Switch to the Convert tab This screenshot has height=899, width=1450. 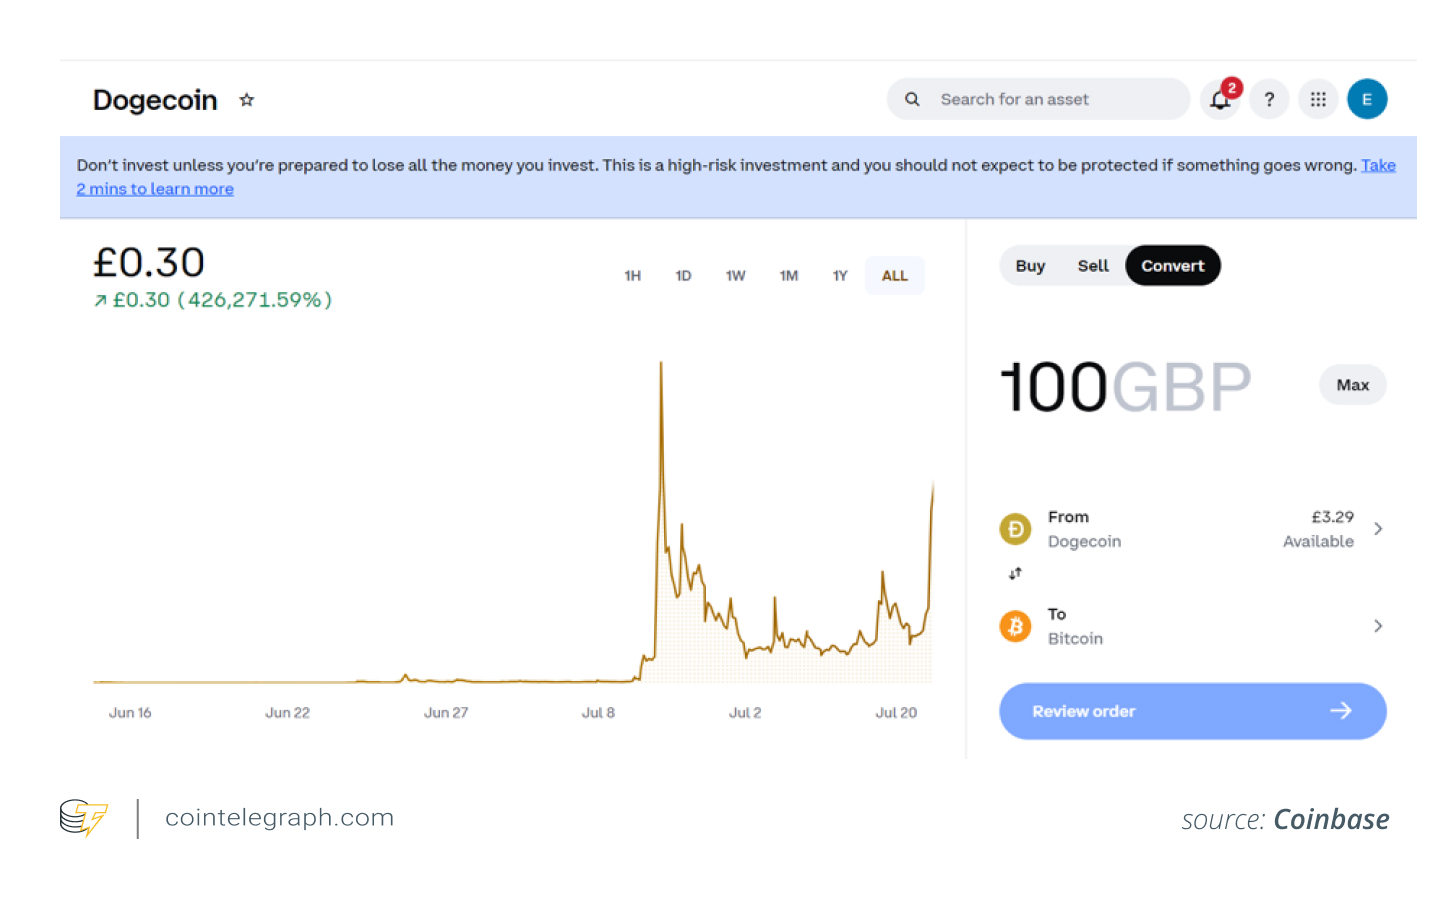[x=1173, y=266]
